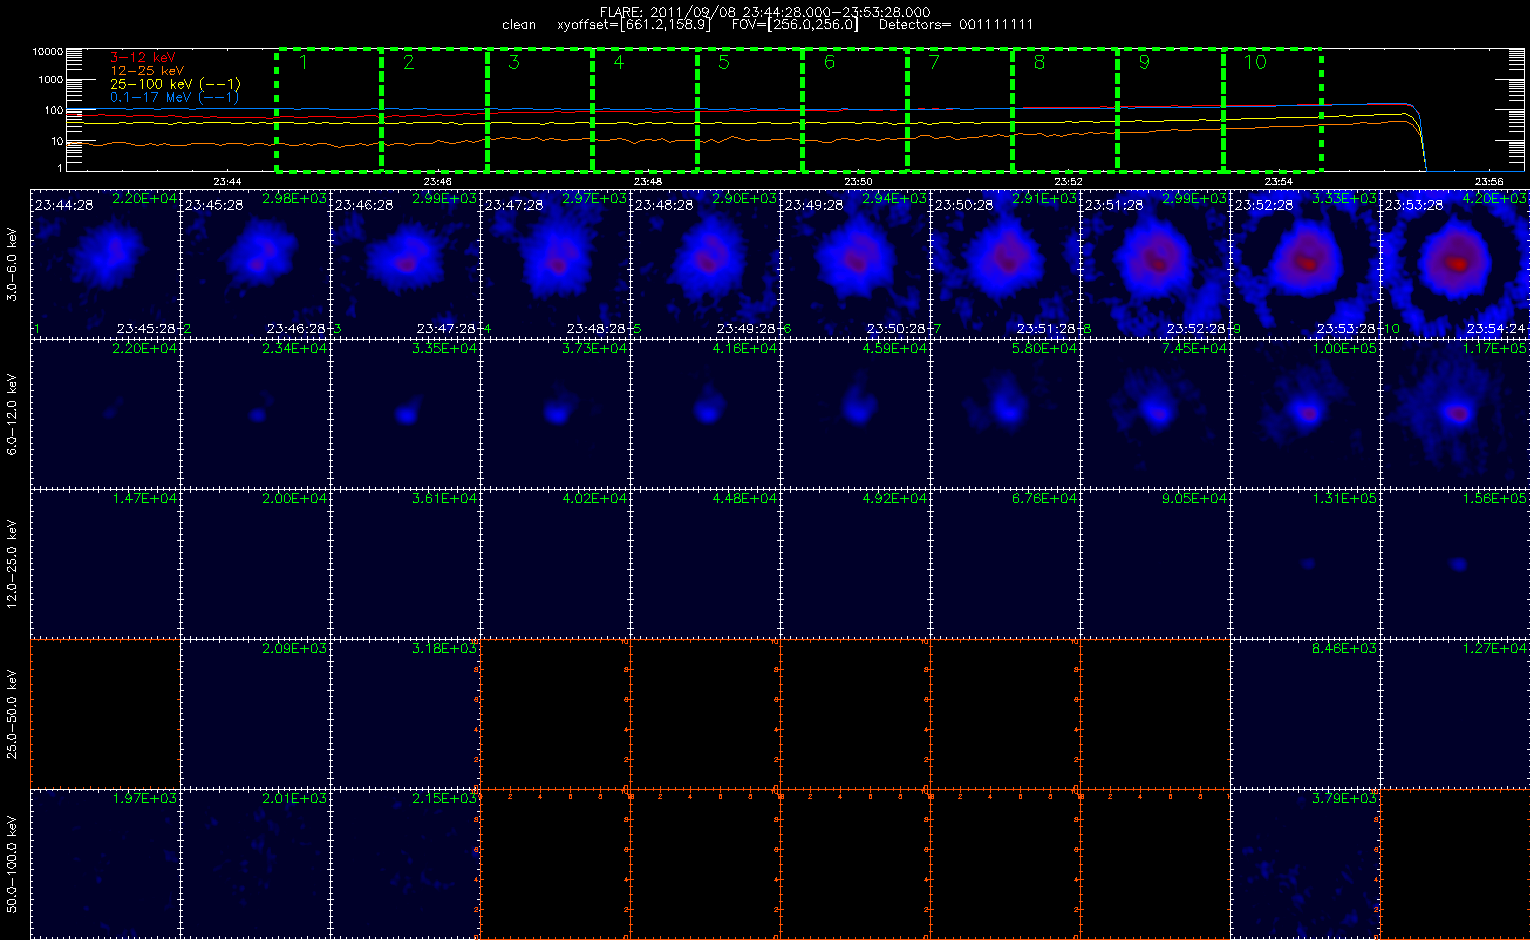Open the 6-12 keV image labeled 4.59E+04

point(856,413)
